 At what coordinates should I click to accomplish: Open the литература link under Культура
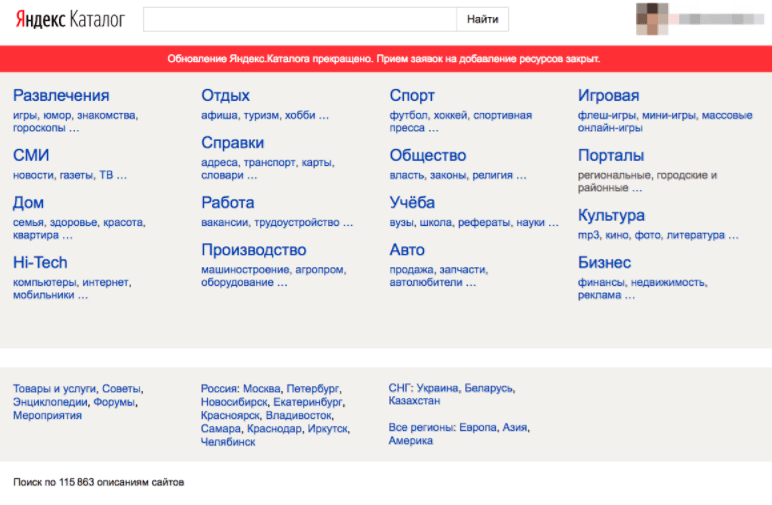pyautogui.click(x=695, y=235)
